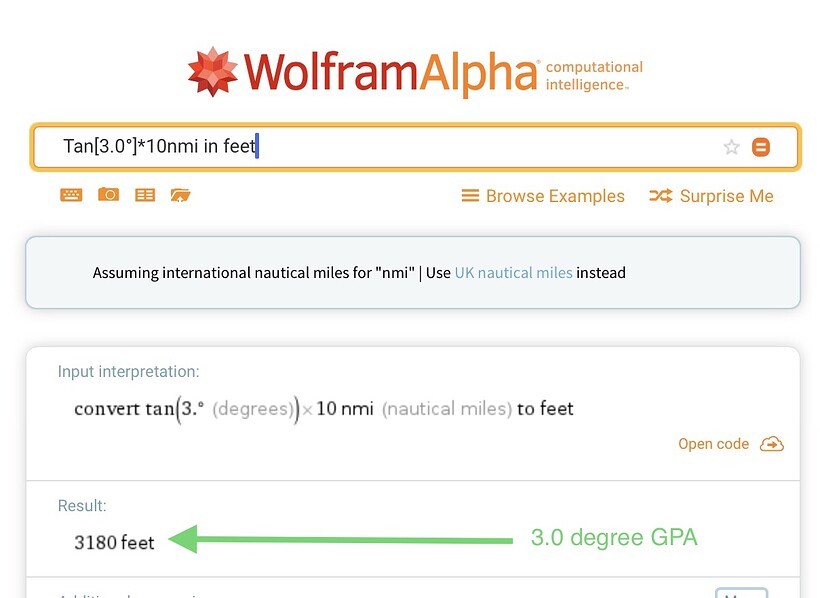Open the extended keyboard icon
This screenshot has width=820, height=598.
[71, 195]
